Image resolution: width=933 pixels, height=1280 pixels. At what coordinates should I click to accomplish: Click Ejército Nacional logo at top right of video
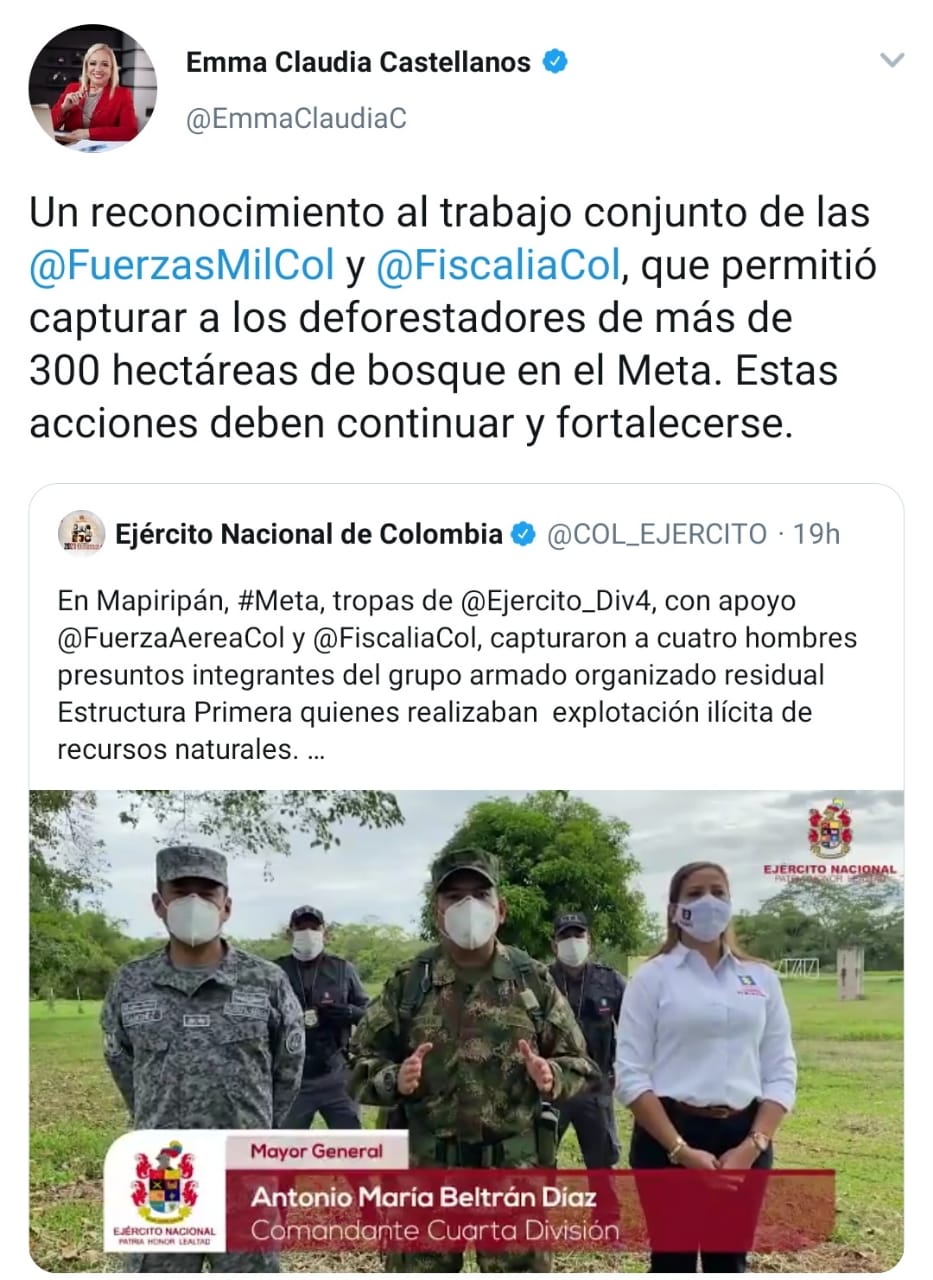tap(830, 842)
